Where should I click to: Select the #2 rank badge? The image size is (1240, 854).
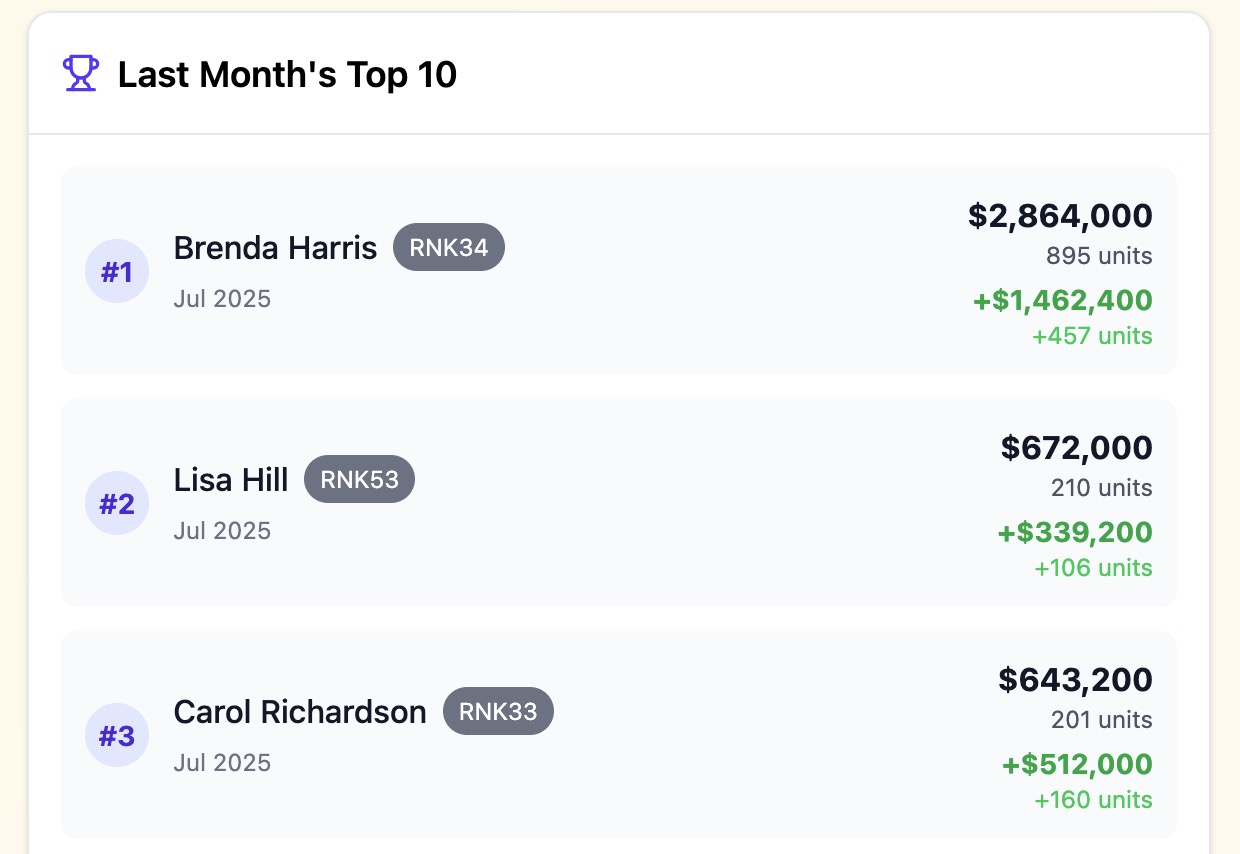116,503
